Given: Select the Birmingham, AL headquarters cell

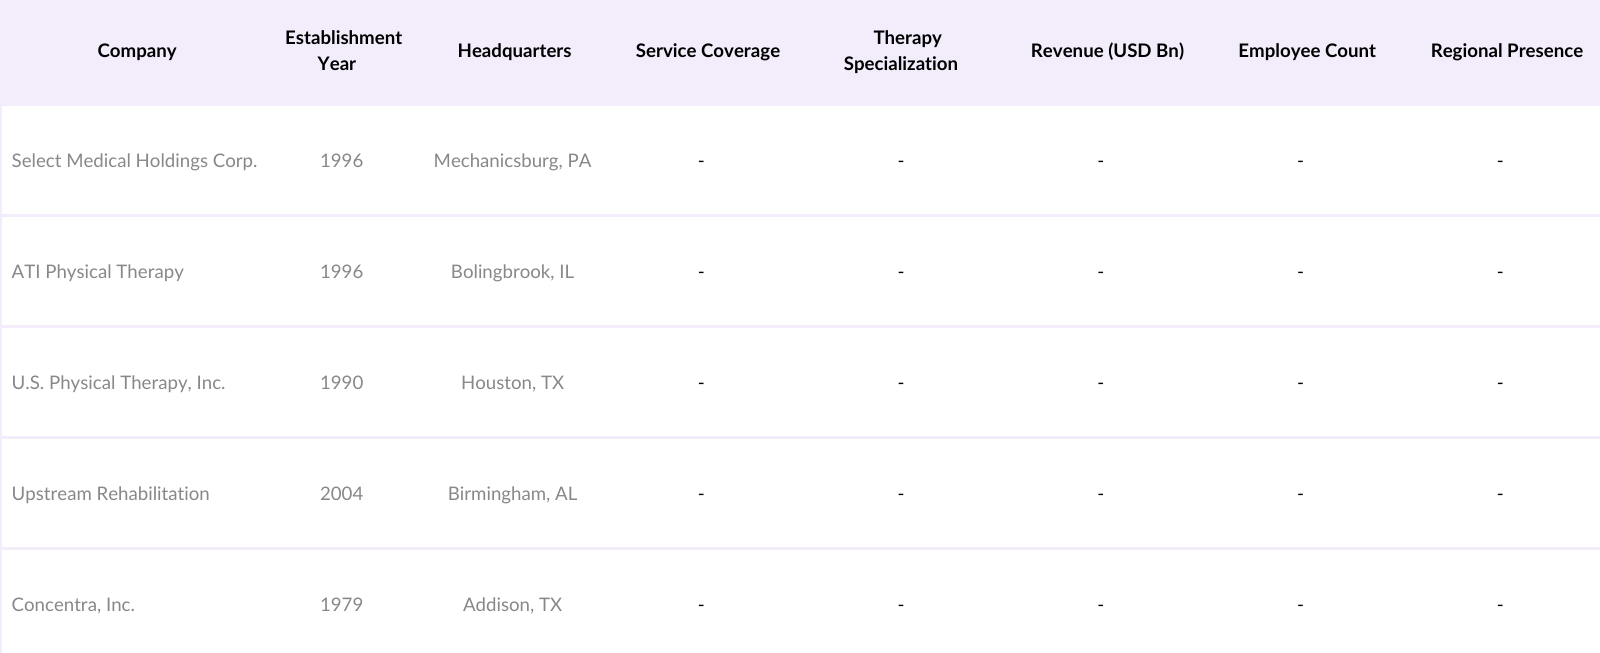Looking at the screenshot, I should click(x=512, y=494).
